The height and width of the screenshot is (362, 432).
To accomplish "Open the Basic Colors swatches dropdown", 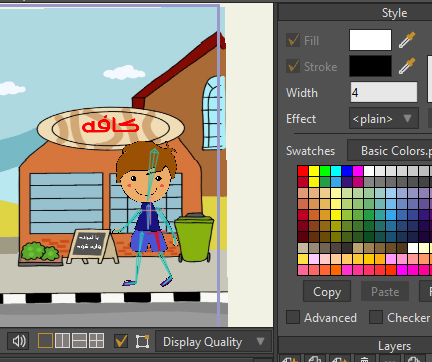I will tap(390, 150).
